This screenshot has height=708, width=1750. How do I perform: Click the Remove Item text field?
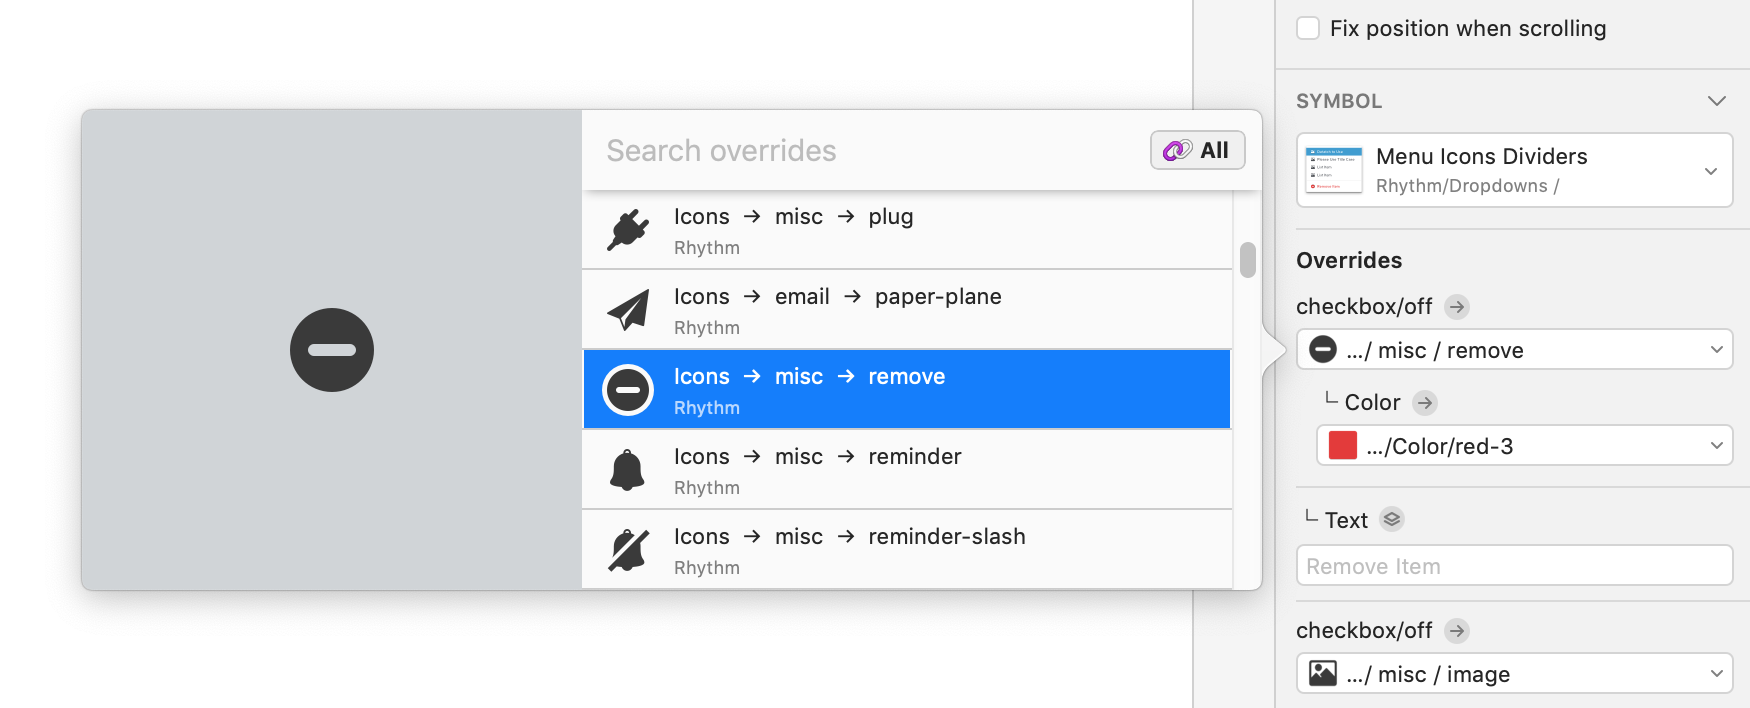1513,565
